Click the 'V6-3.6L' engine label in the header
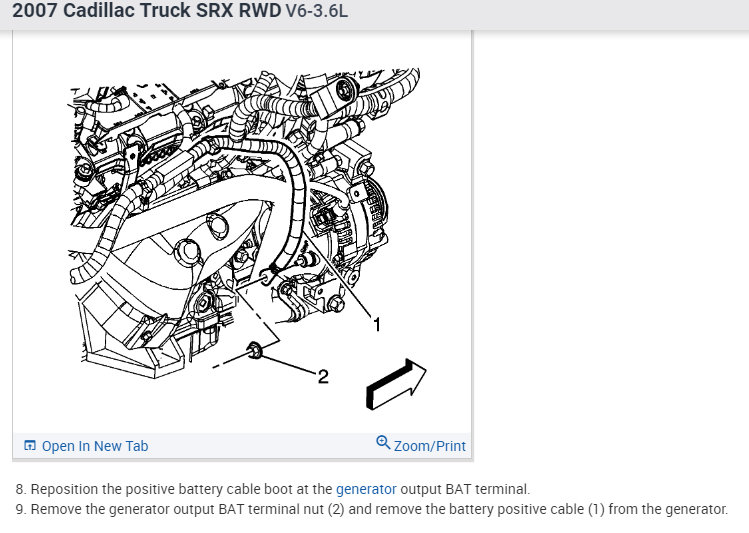749x533 pixels. pyautogui.click(x=316, y=11)
